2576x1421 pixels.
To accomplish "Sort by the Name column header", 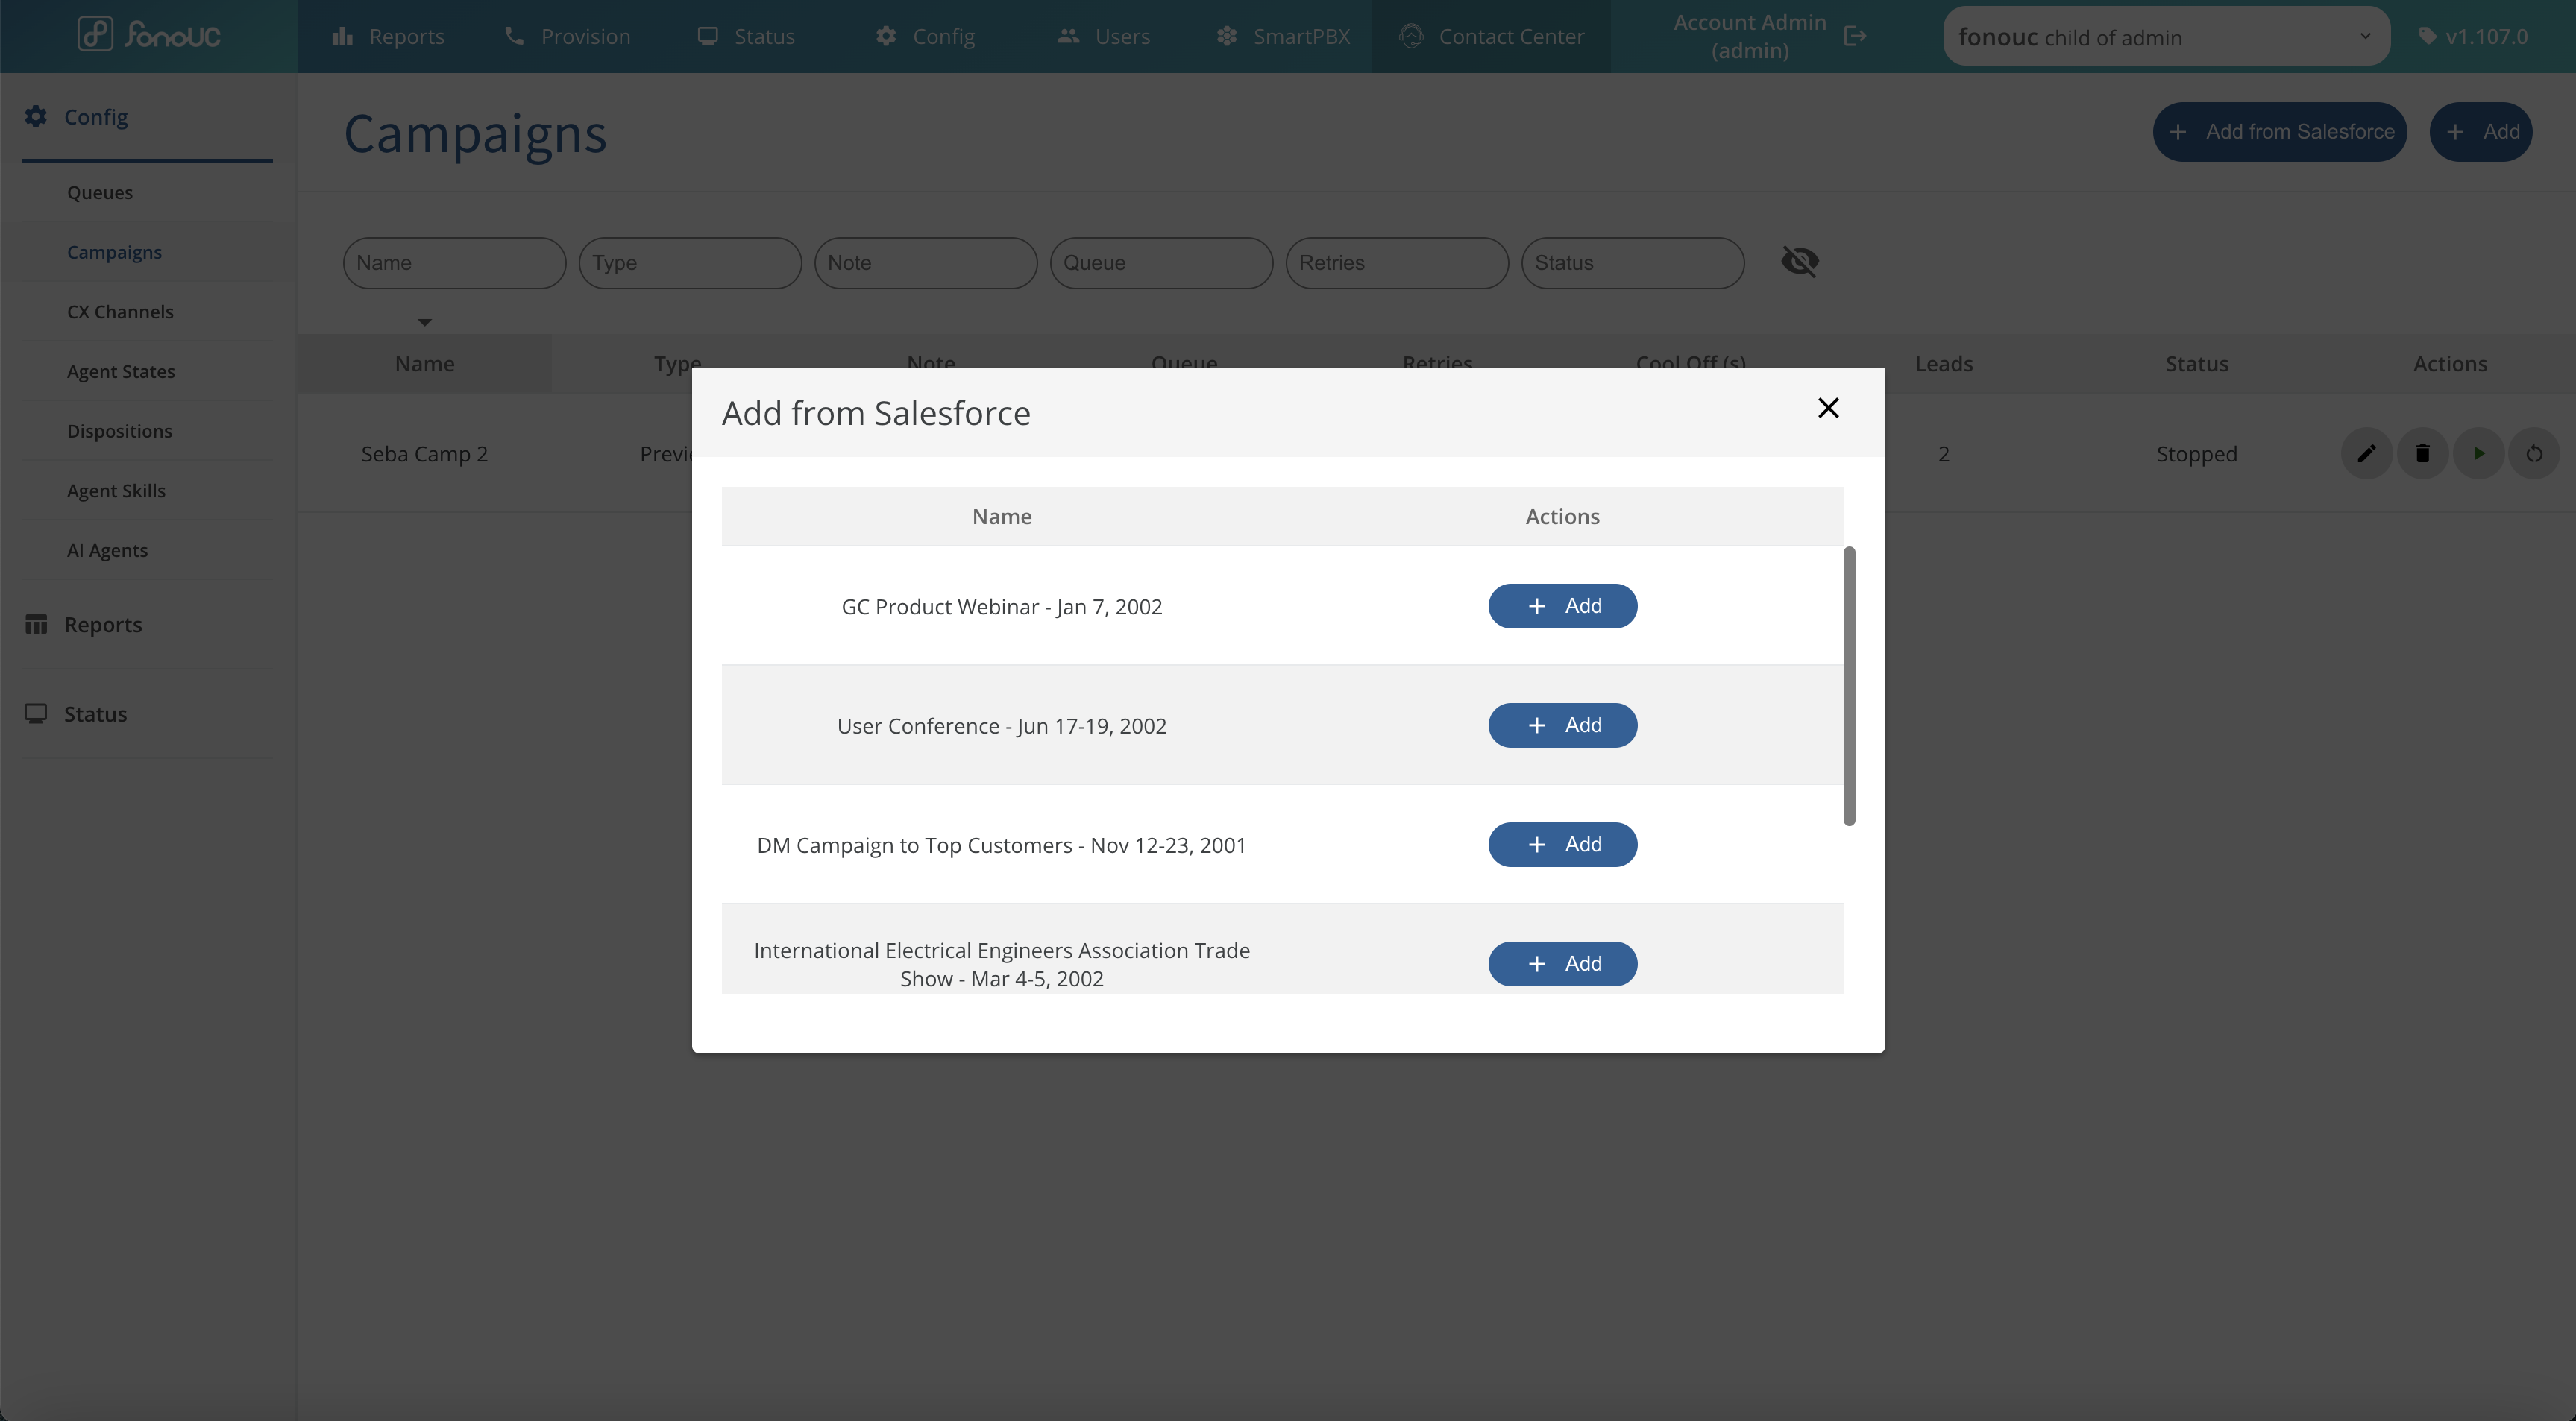I will 425,364.
